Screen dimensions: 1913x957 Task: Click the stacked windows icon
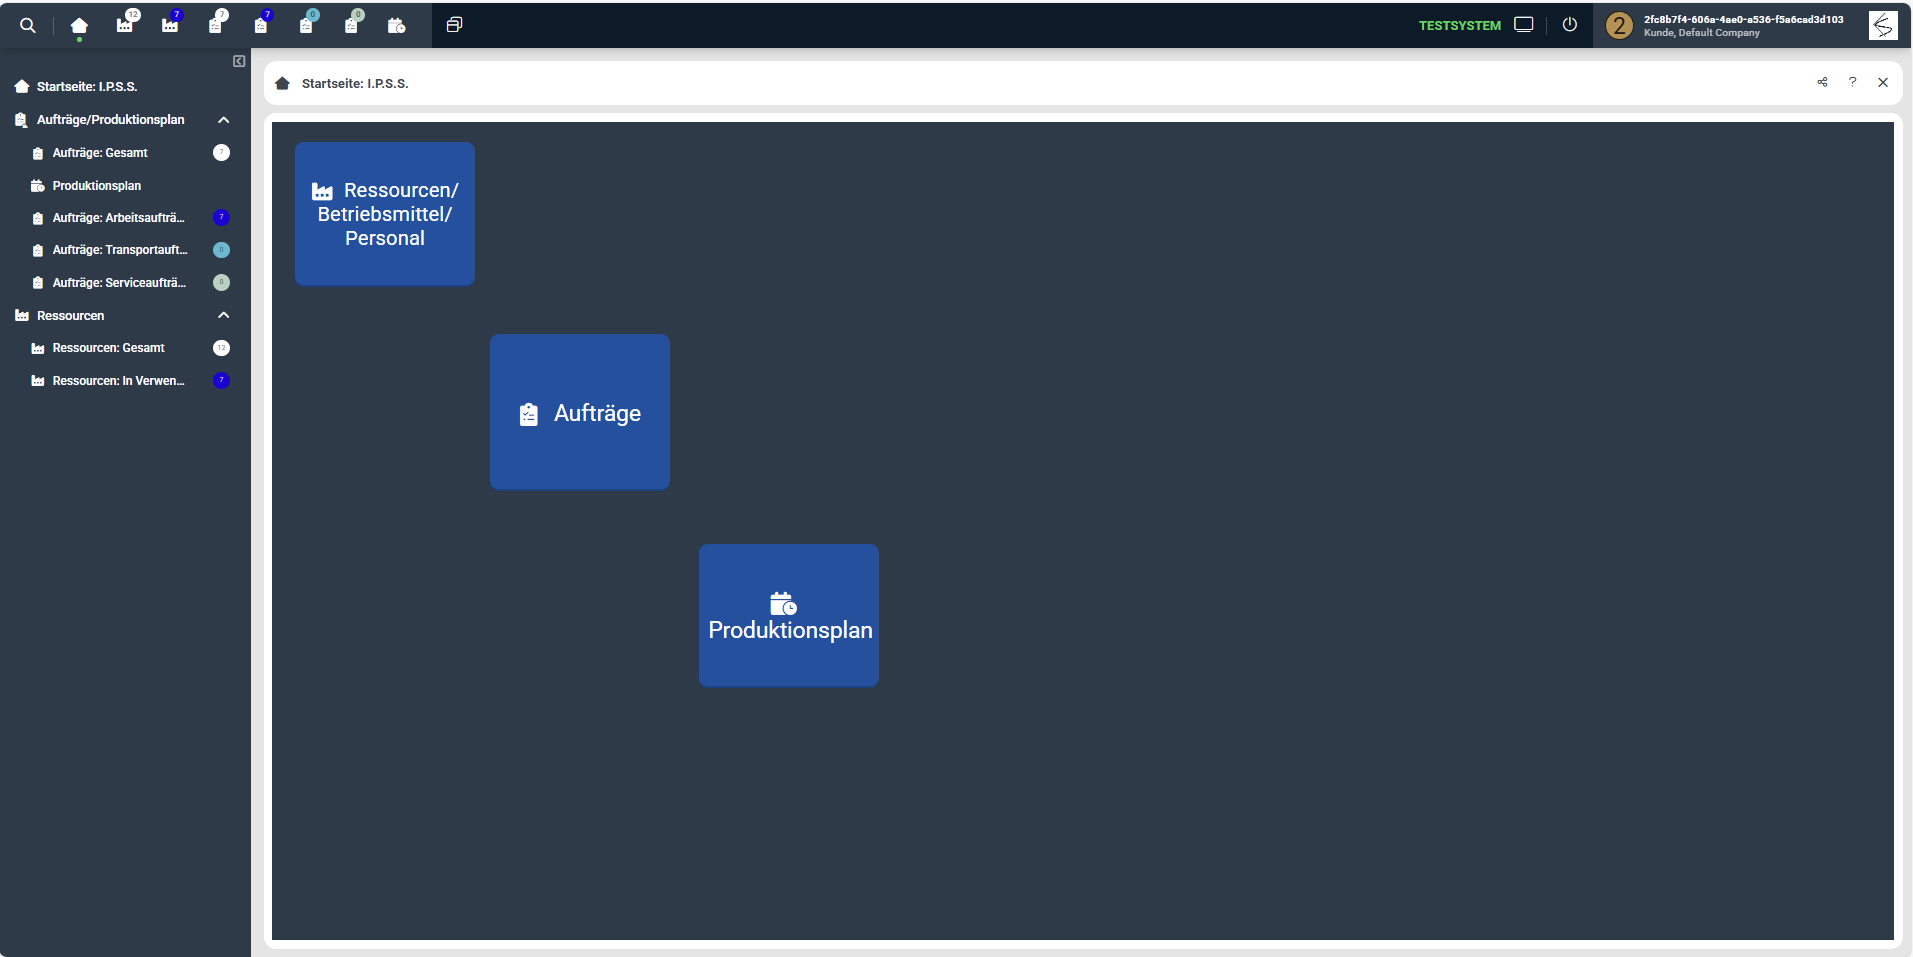pyautogui.click(x=454, y=25)
